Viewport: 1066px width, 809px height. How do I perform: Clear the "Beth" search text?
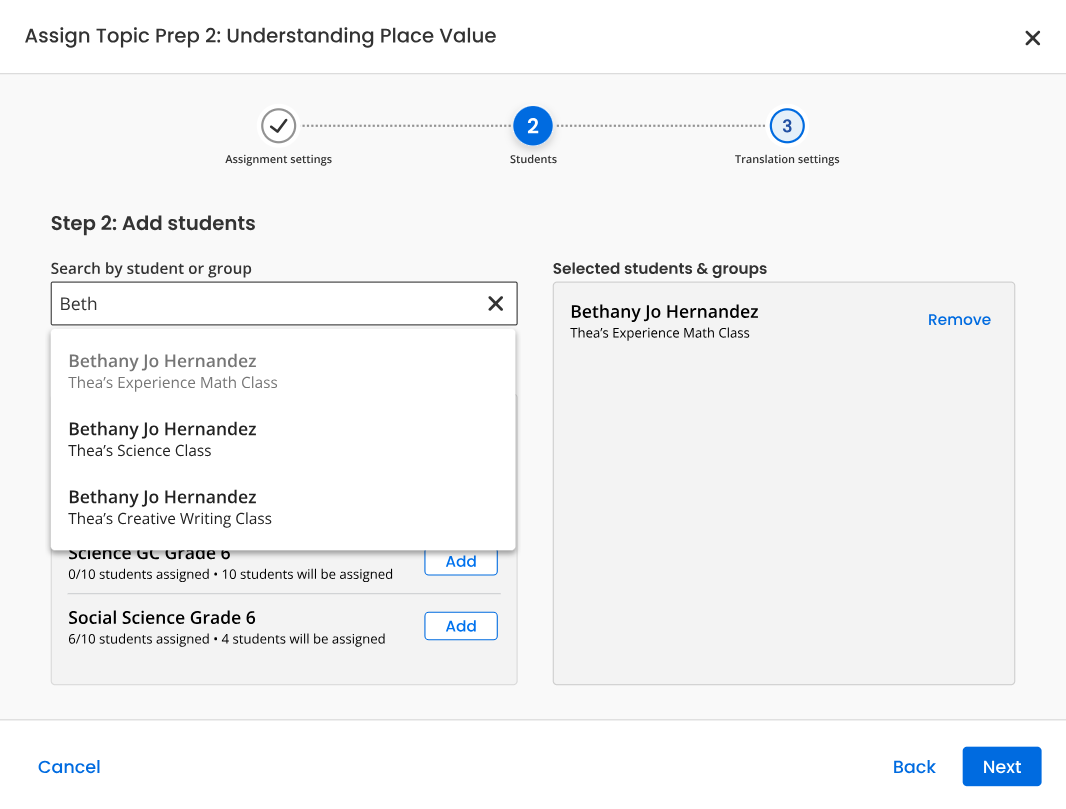tap(495, 304)
